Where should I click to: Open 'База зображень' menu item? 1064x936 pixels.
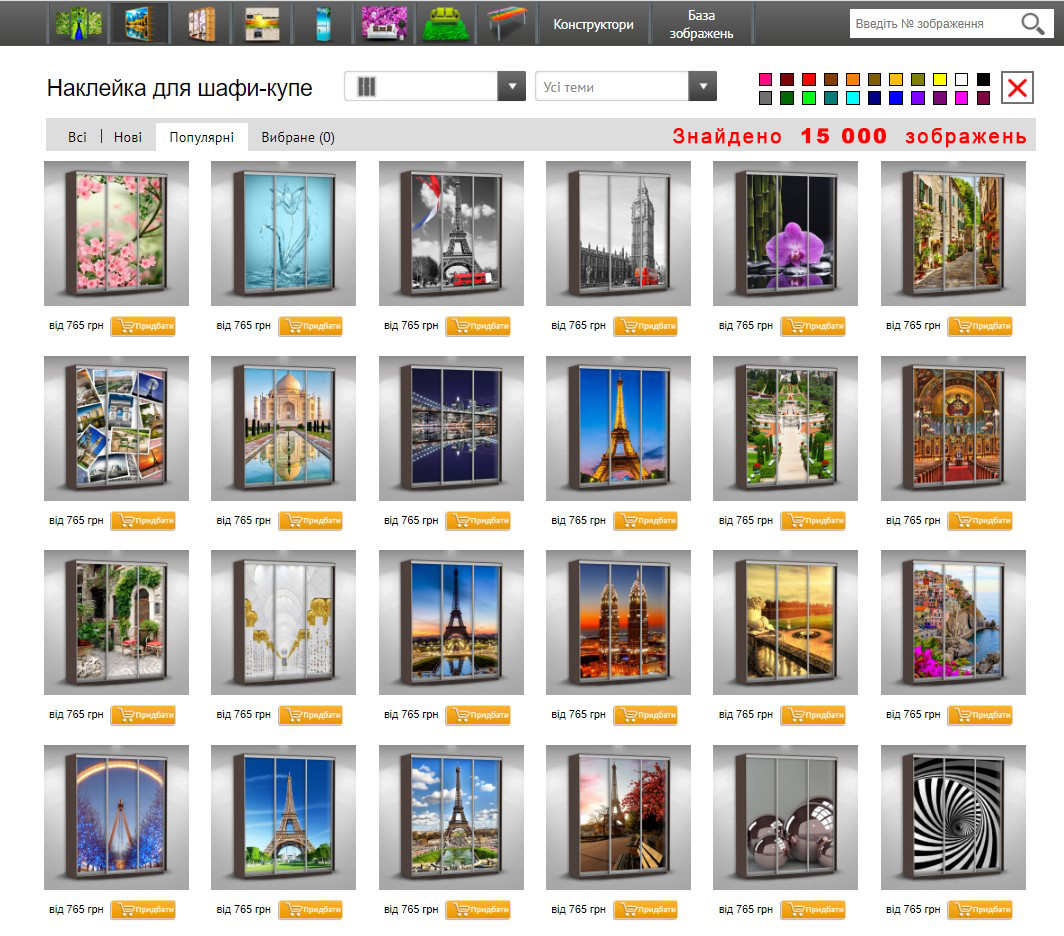(x=701, y=24)
